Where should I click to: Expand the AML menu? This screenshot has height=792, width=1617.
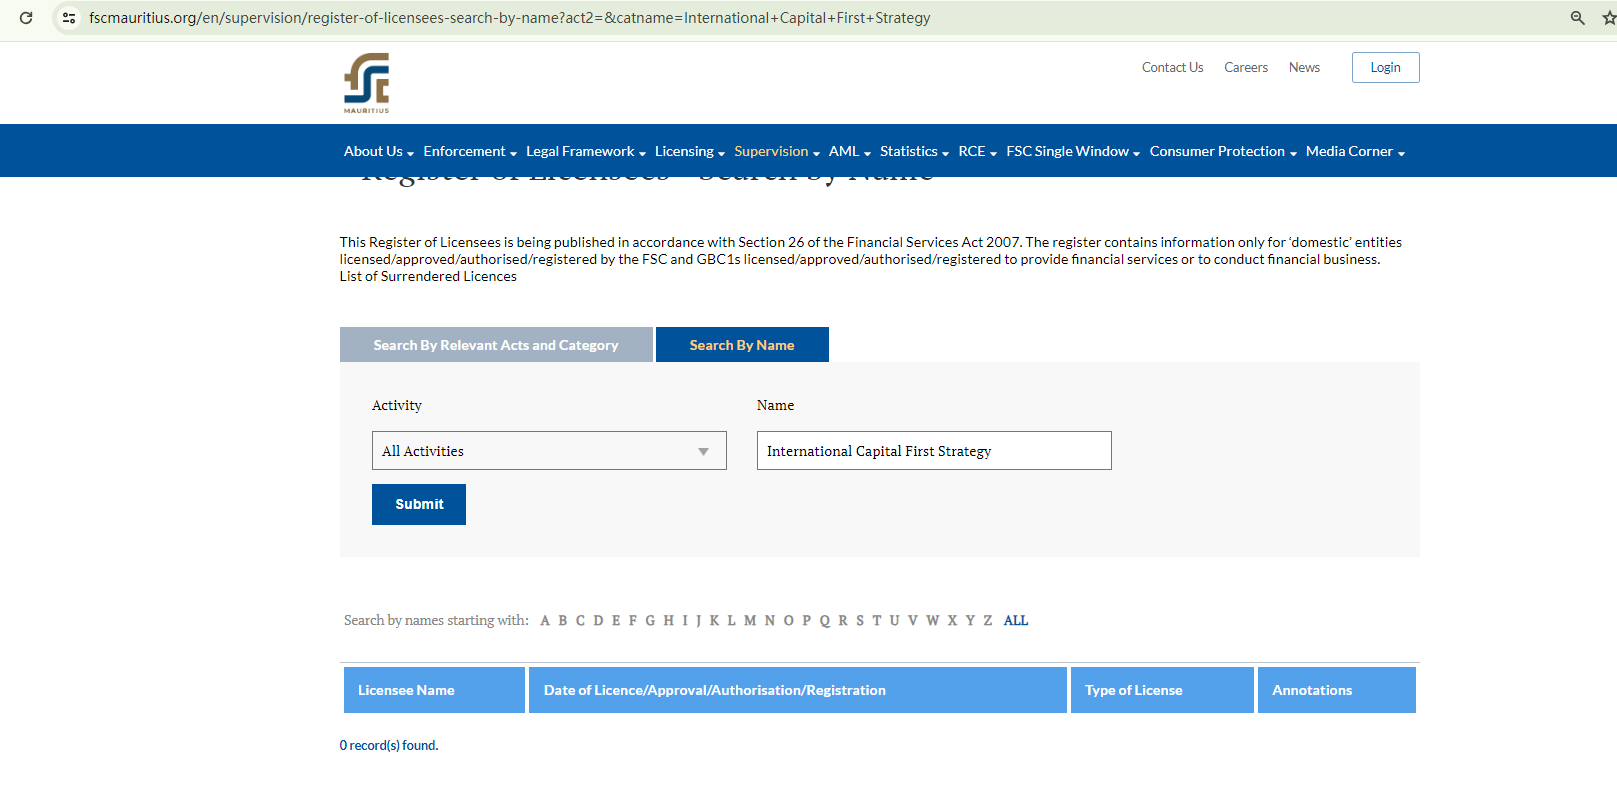click(850, 151)
